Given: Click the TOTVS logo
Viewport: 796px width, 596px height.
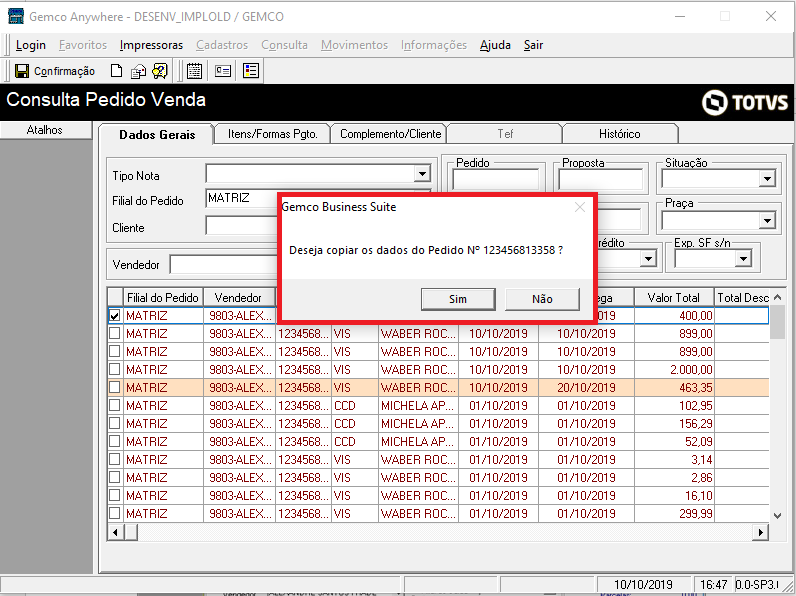Looking at the screenshot, I should 745,102.
